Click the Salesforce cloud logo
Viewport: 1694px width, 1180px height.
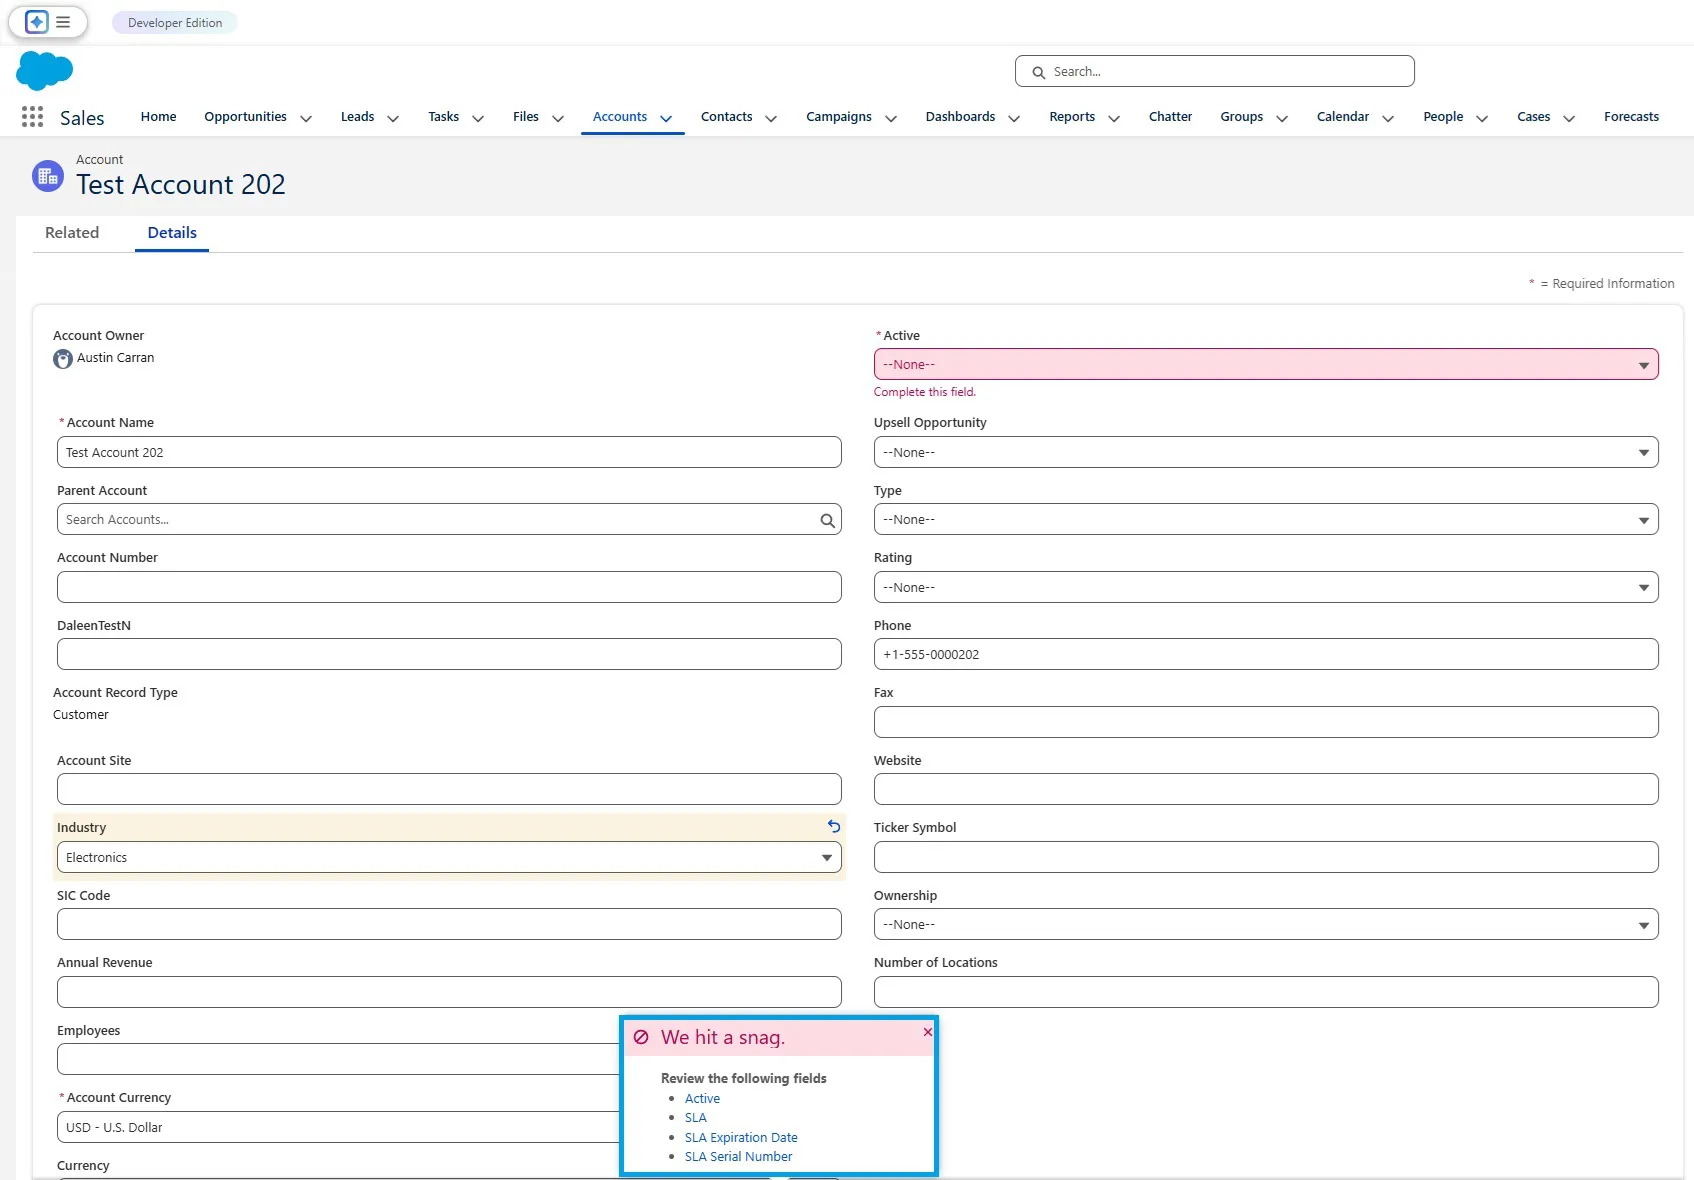pos(45,71)
